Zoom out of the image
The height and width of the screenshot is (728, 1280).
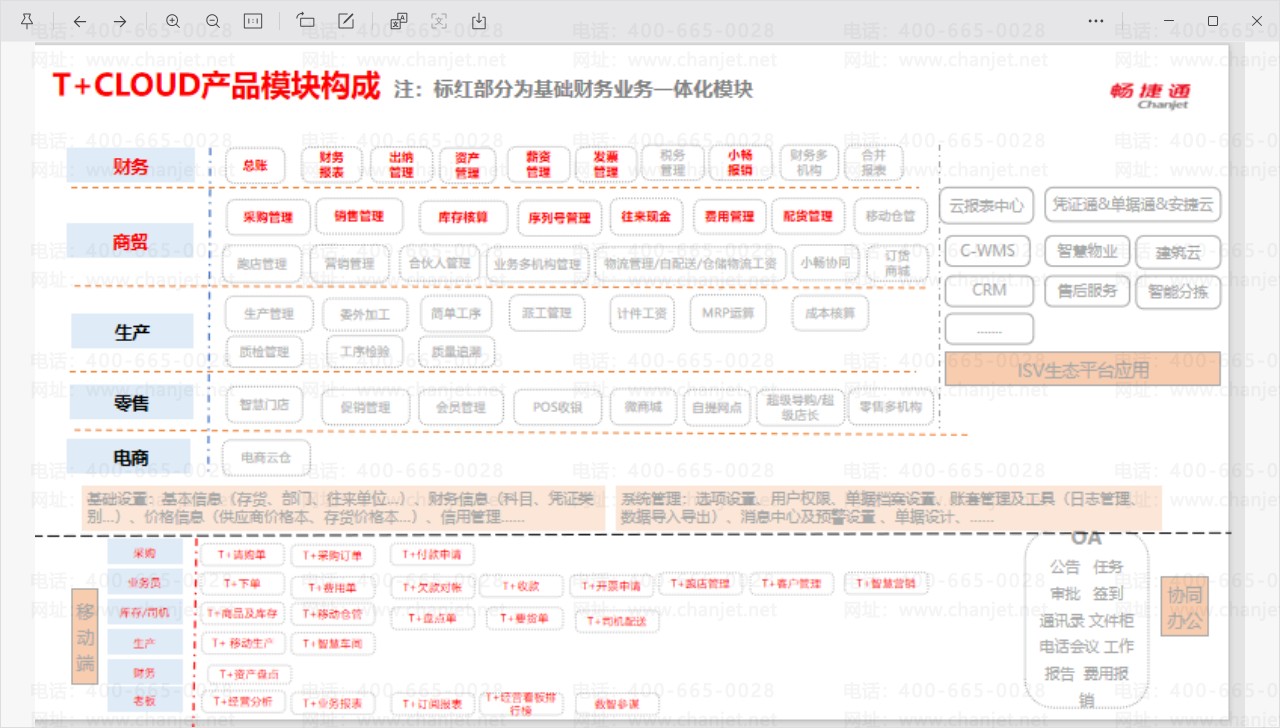(213, 21)
